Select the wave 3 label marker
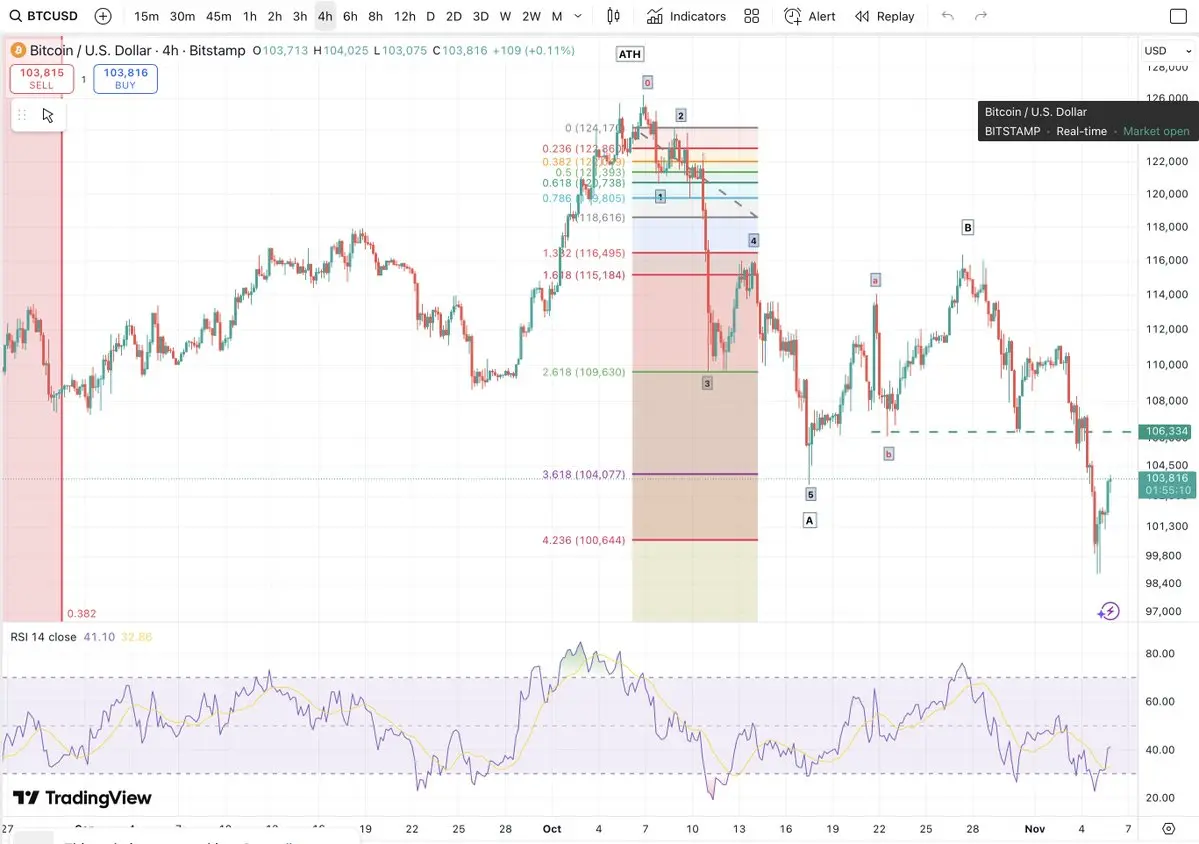Image resolution: width=1199 pixels, height=844 pixels. pyautogui.click(x=707, y=383)
